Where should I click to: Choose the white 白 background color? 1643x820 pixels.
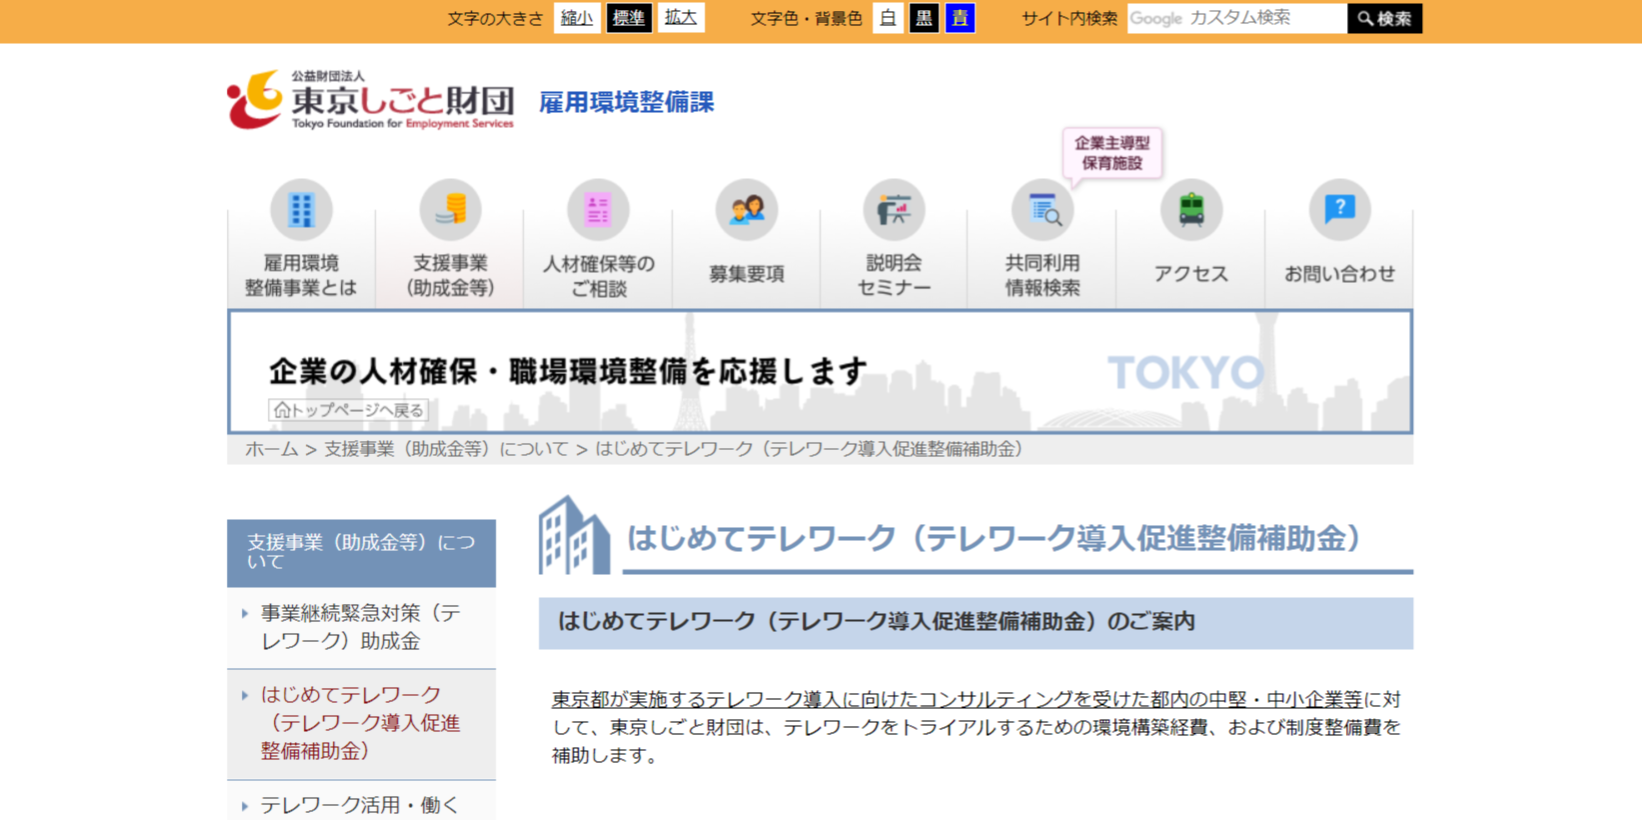pos(888,18)
